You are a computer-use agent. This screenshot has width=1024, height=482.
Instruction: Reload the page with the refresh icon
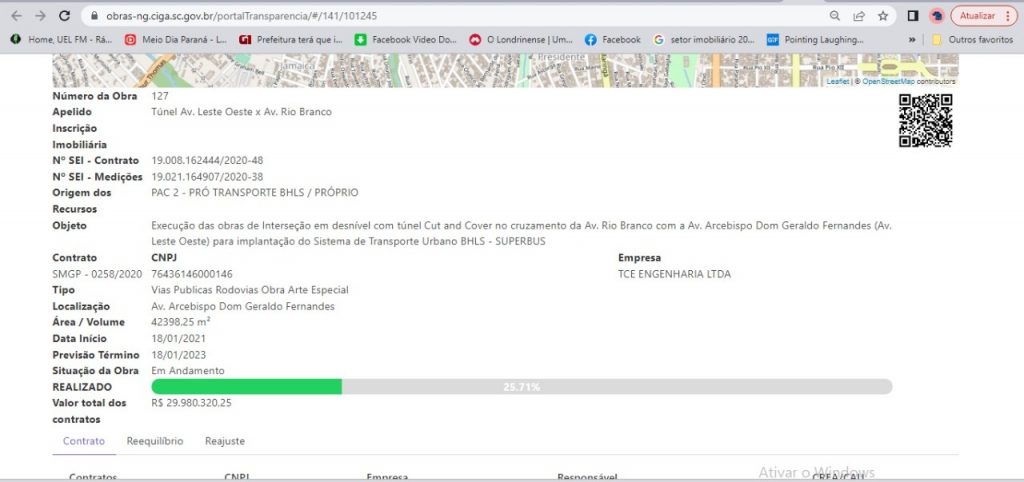click(64, 16)
